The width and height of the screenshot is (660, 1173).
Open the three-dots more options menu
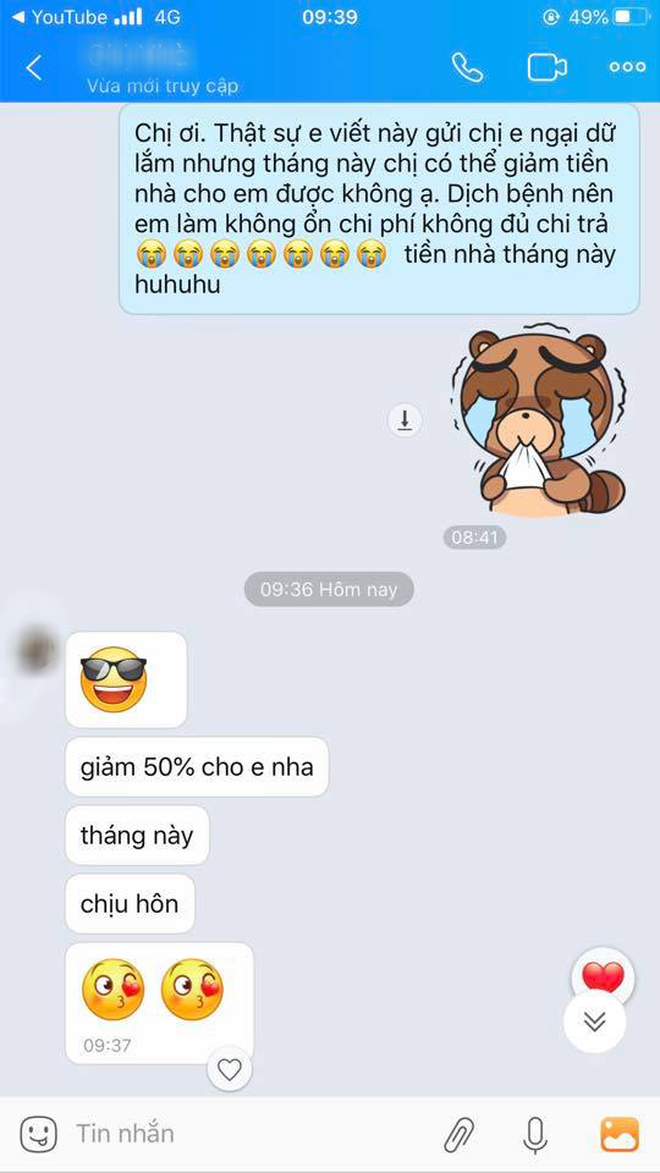(x=627, y=67)
